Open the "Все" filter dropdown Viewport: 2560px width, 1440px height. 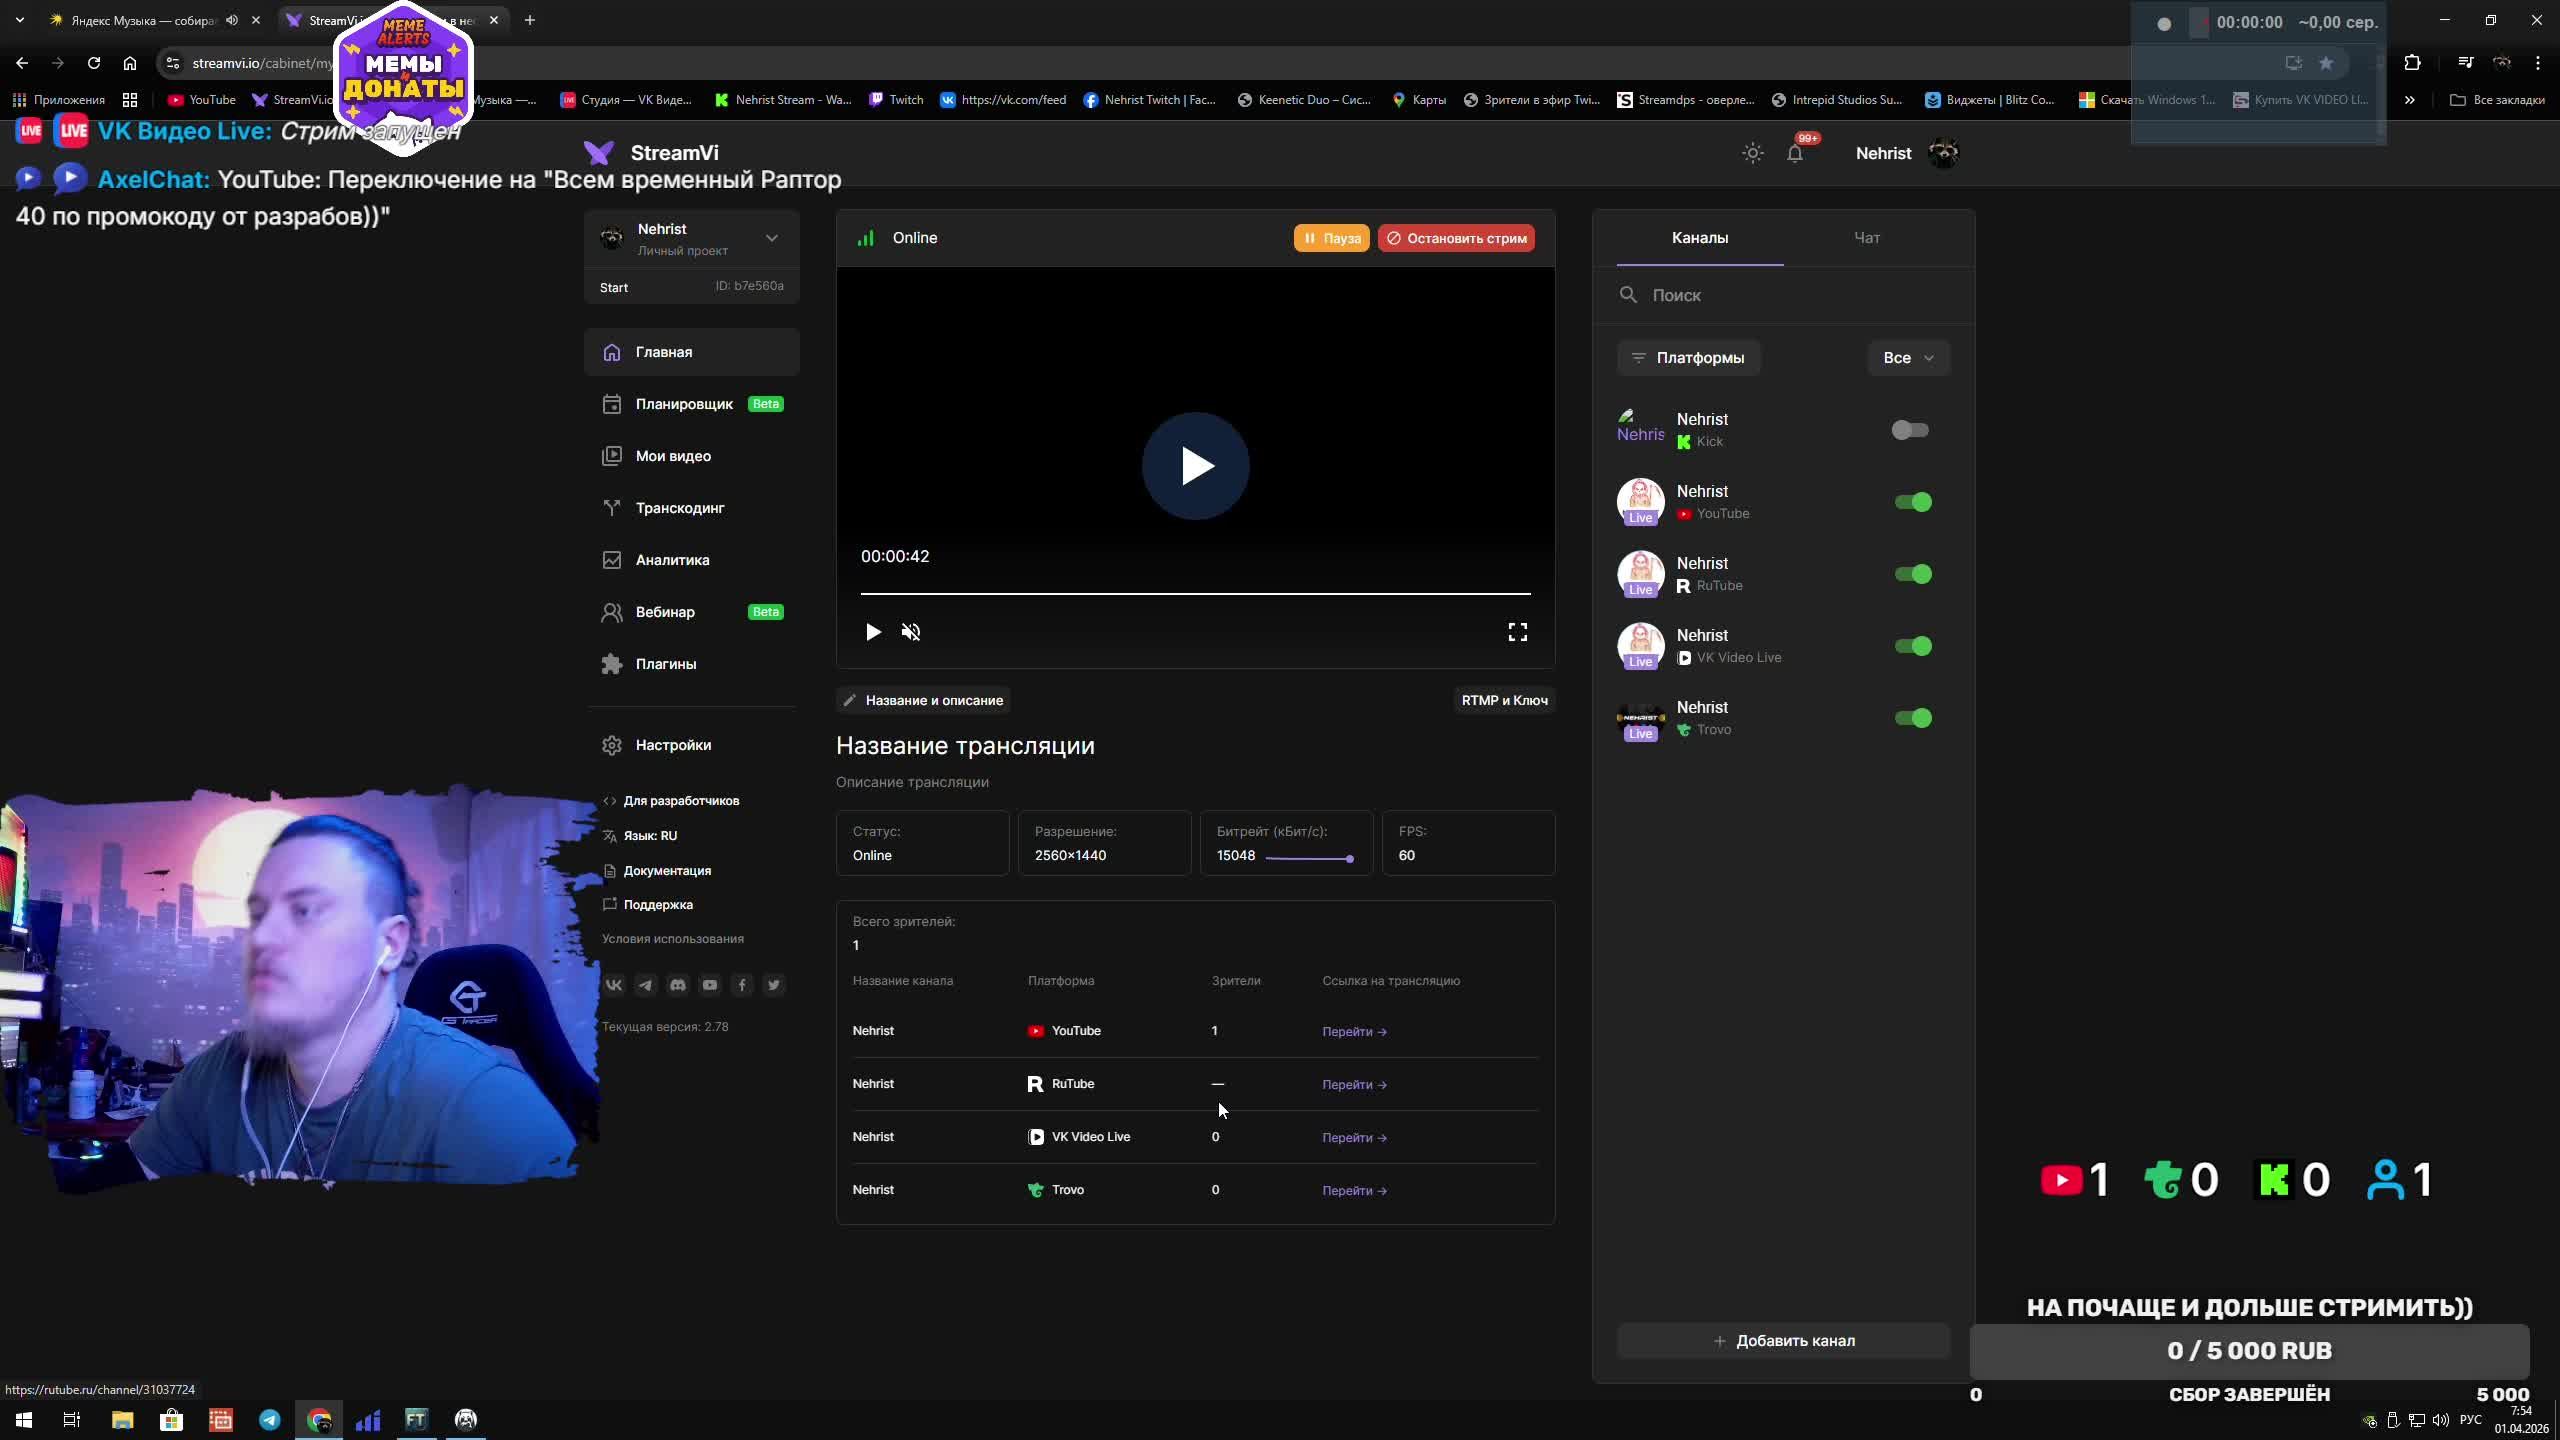click(x=1908, y=358)
